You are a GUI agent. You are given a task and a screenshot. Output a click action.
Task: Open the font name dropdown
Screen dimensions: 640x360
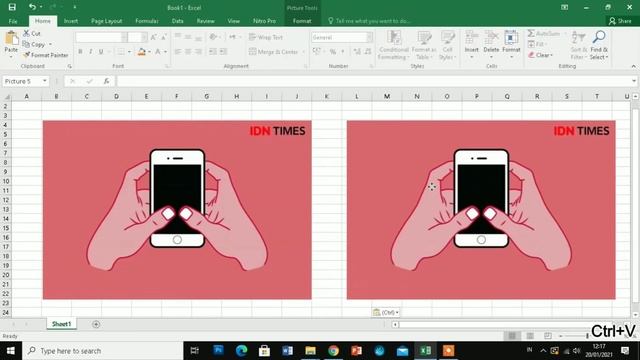click(x=124, y=37)
